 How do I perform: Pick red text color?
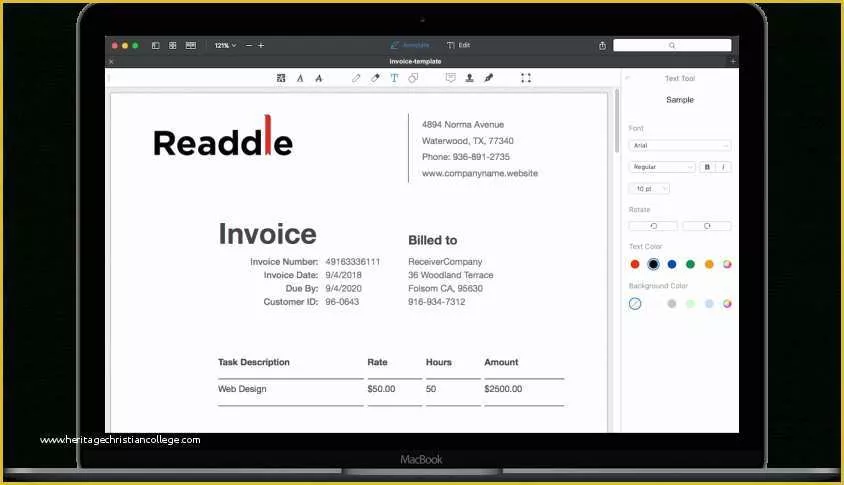click(635, 264)
